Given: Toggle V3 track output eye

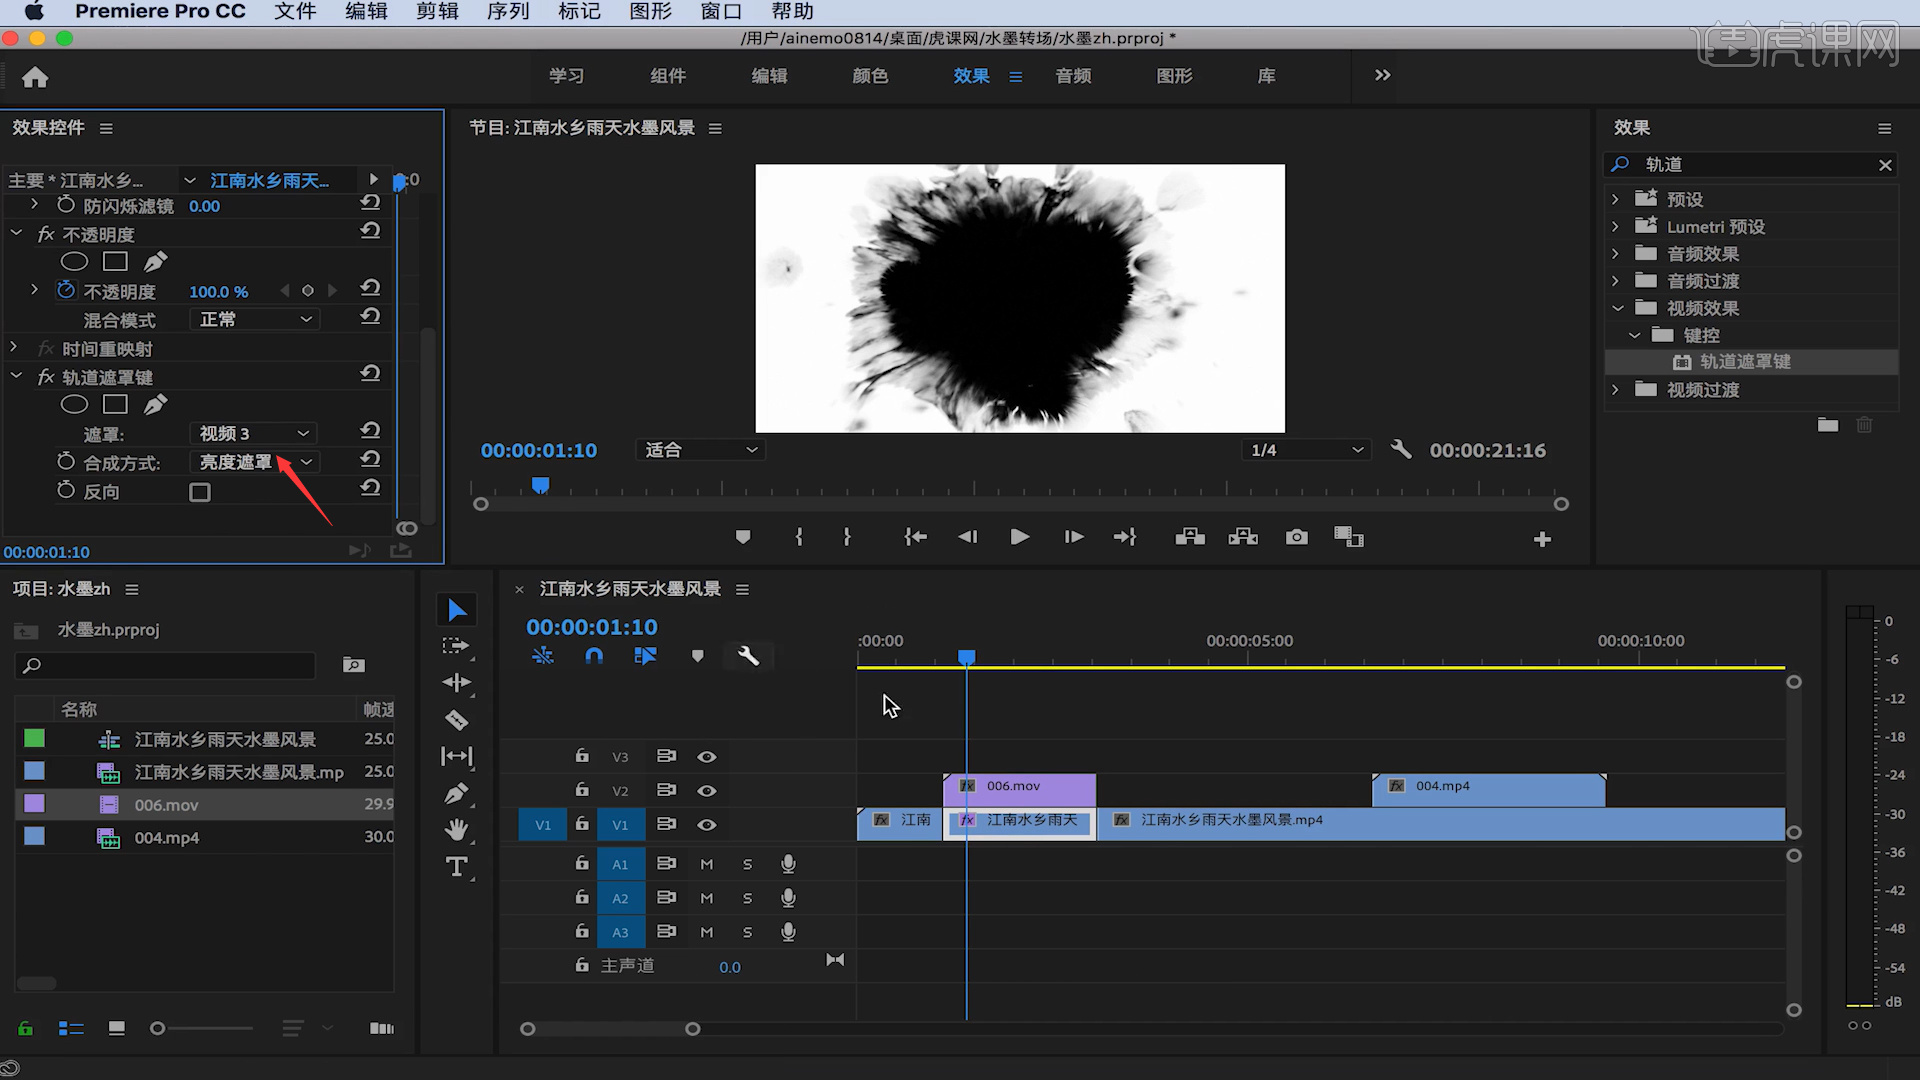Looking at the screenshot, I should click(706, 757).
